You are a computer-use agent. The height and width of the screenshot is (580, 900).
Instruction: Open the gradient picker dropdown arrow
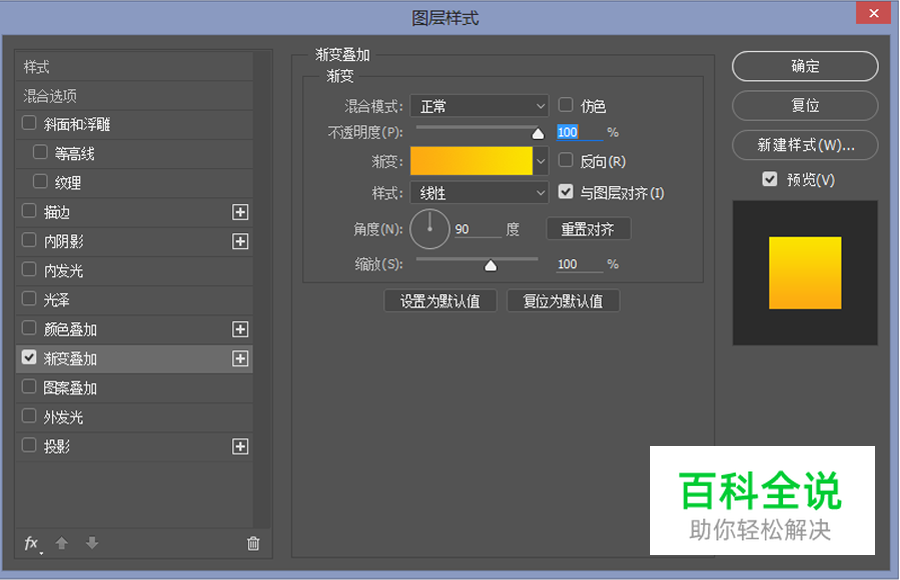click(x=541, y=160)
